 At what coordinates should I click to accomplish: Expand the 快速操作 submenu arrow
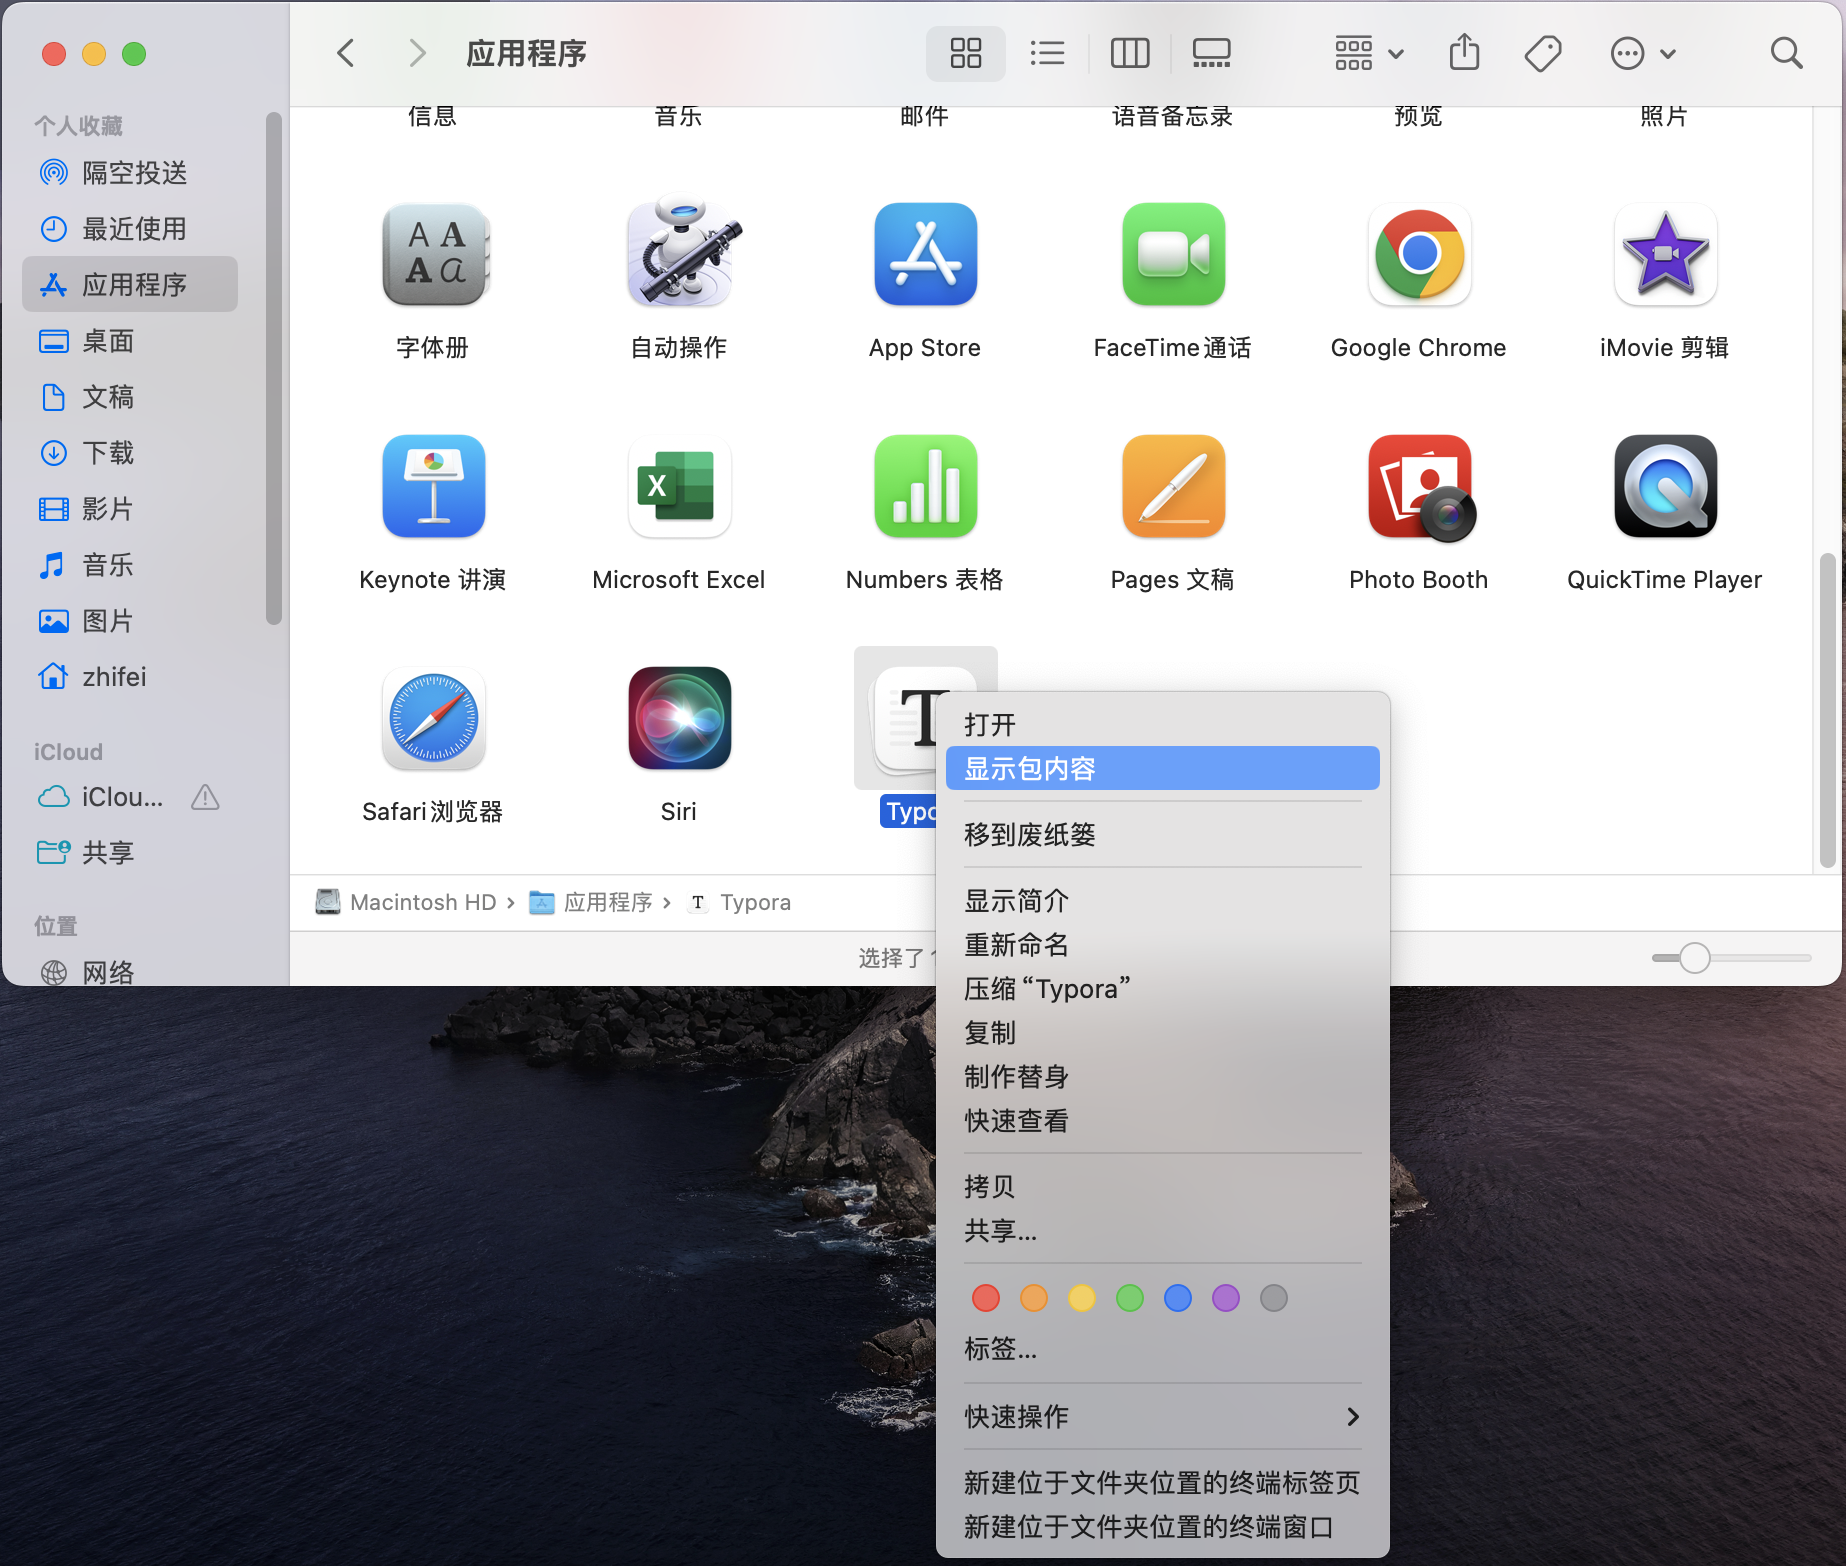[1353, 1416]
